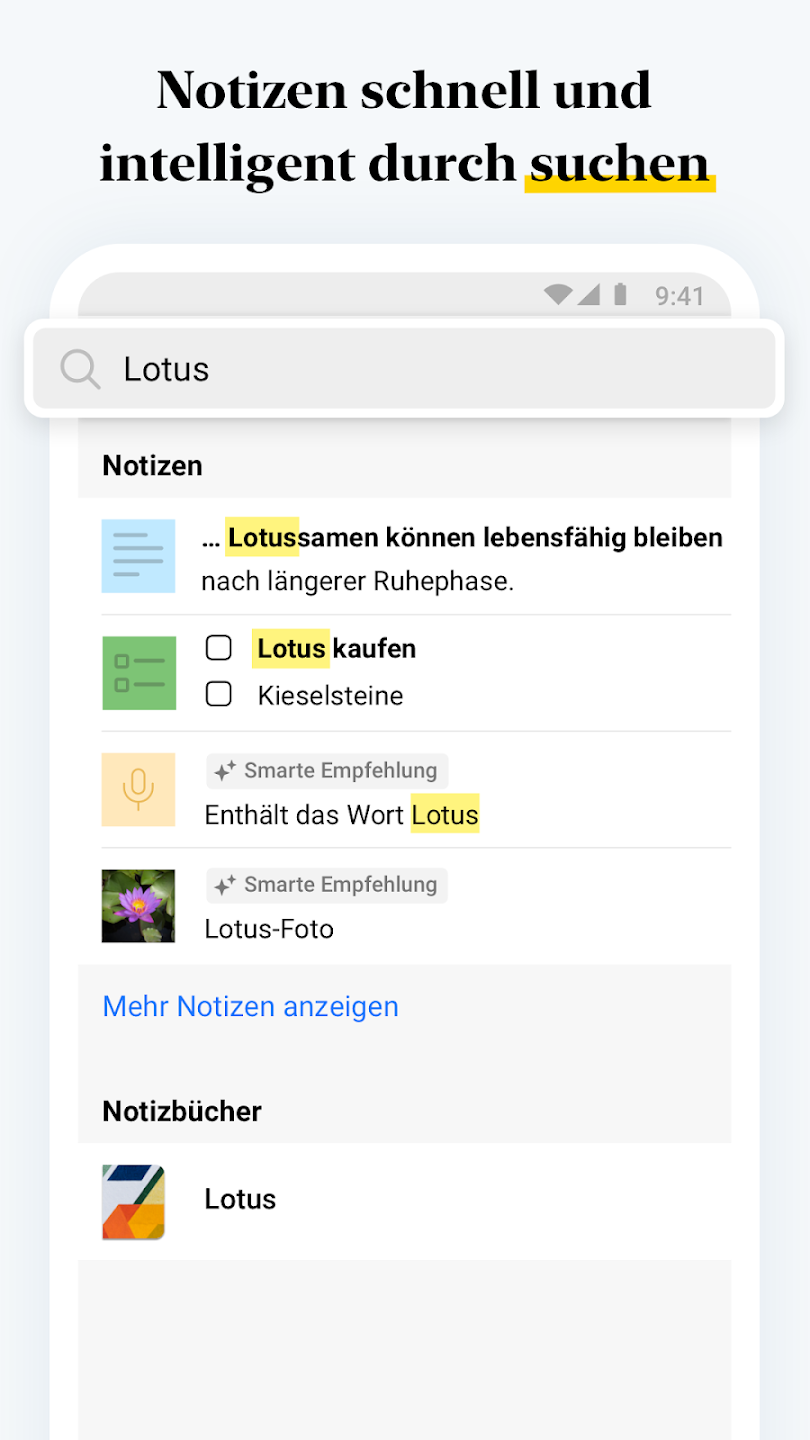
Task: Open the green checklist note icon
Action: pos(138,673)
